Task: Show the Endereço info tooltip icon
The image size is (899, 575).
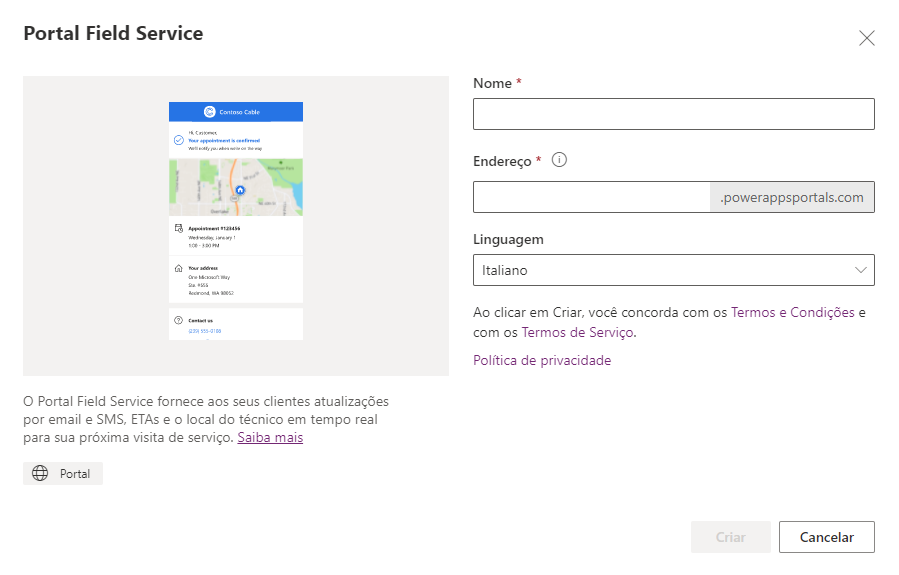Action: pos(559,160)
